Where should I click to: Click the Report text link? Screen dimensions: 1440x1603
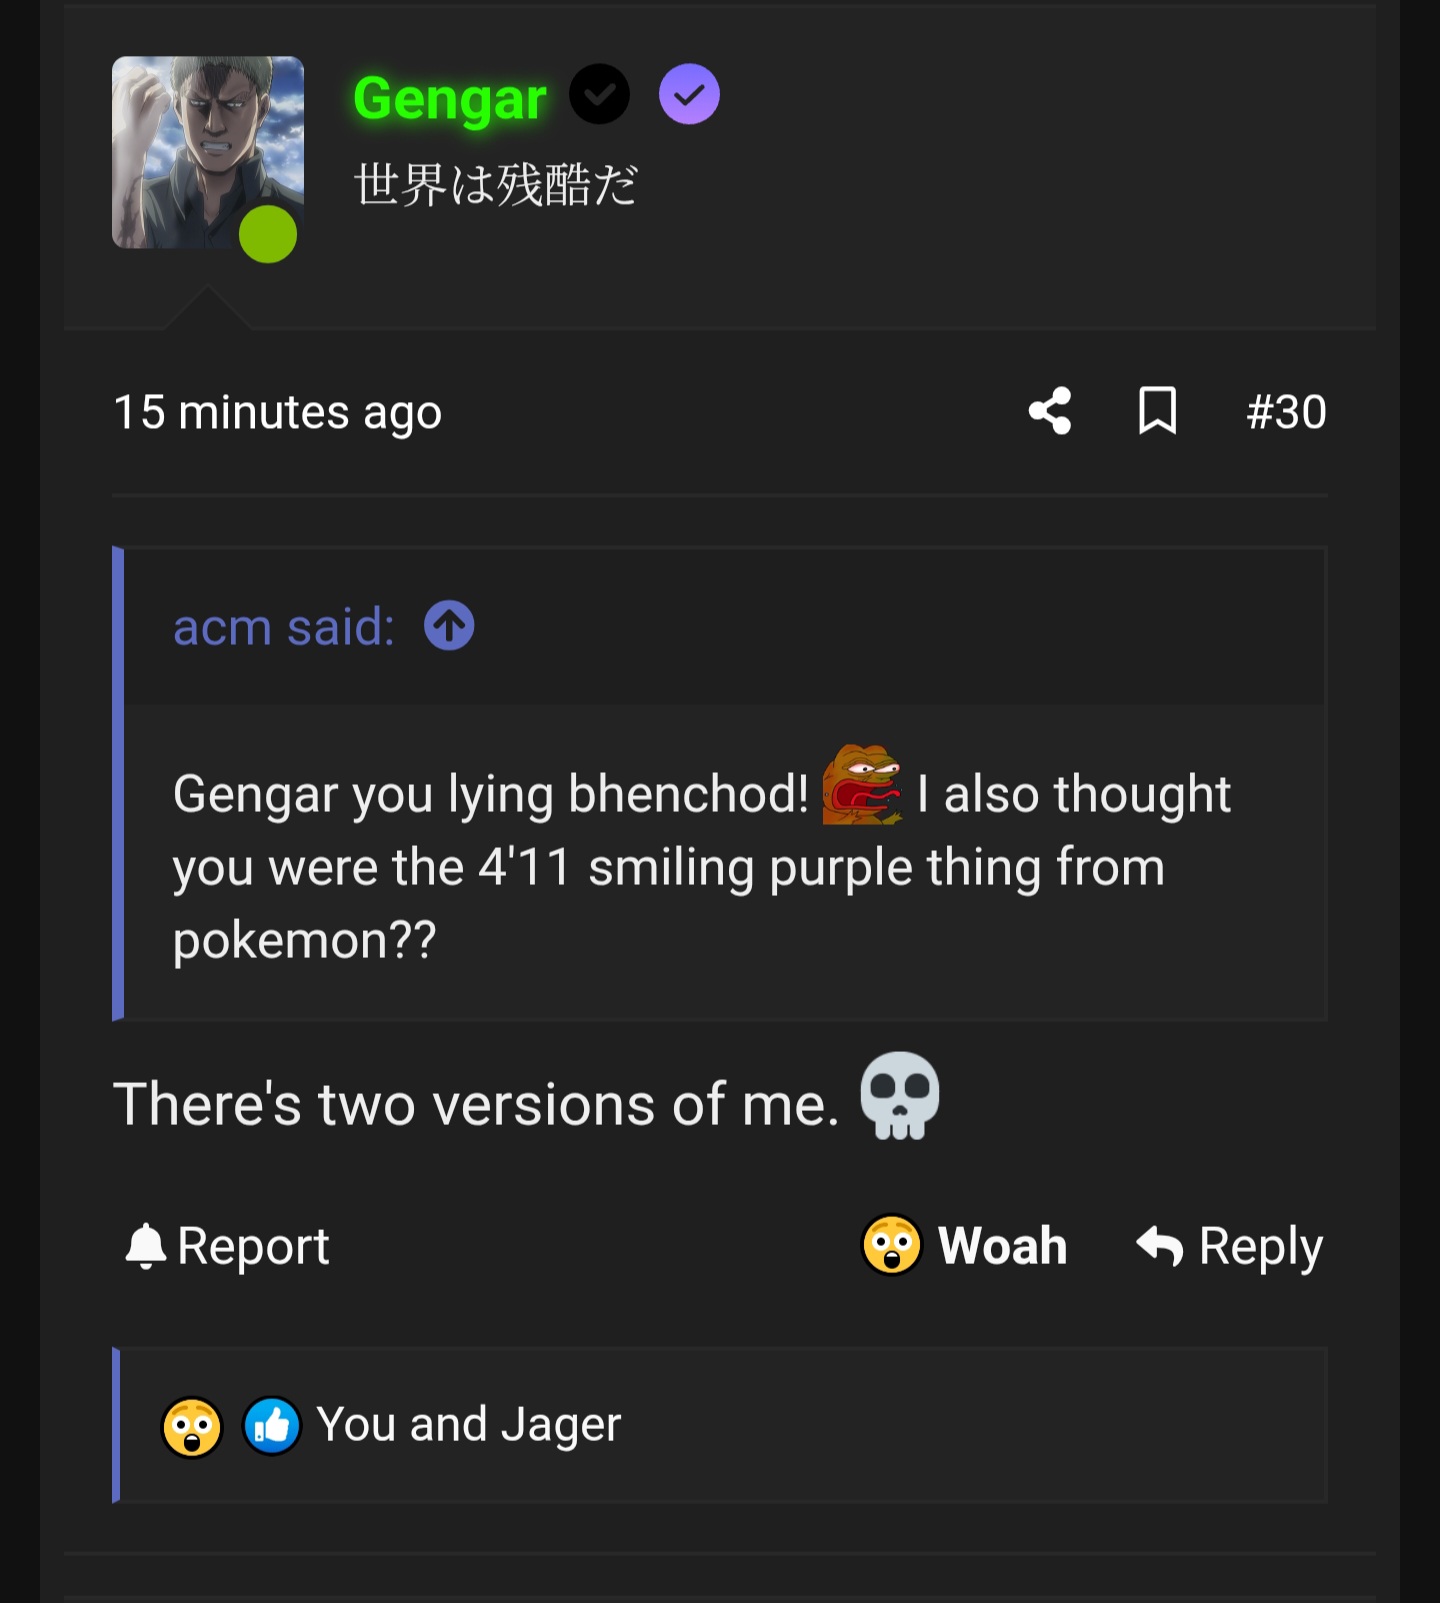253,1246
